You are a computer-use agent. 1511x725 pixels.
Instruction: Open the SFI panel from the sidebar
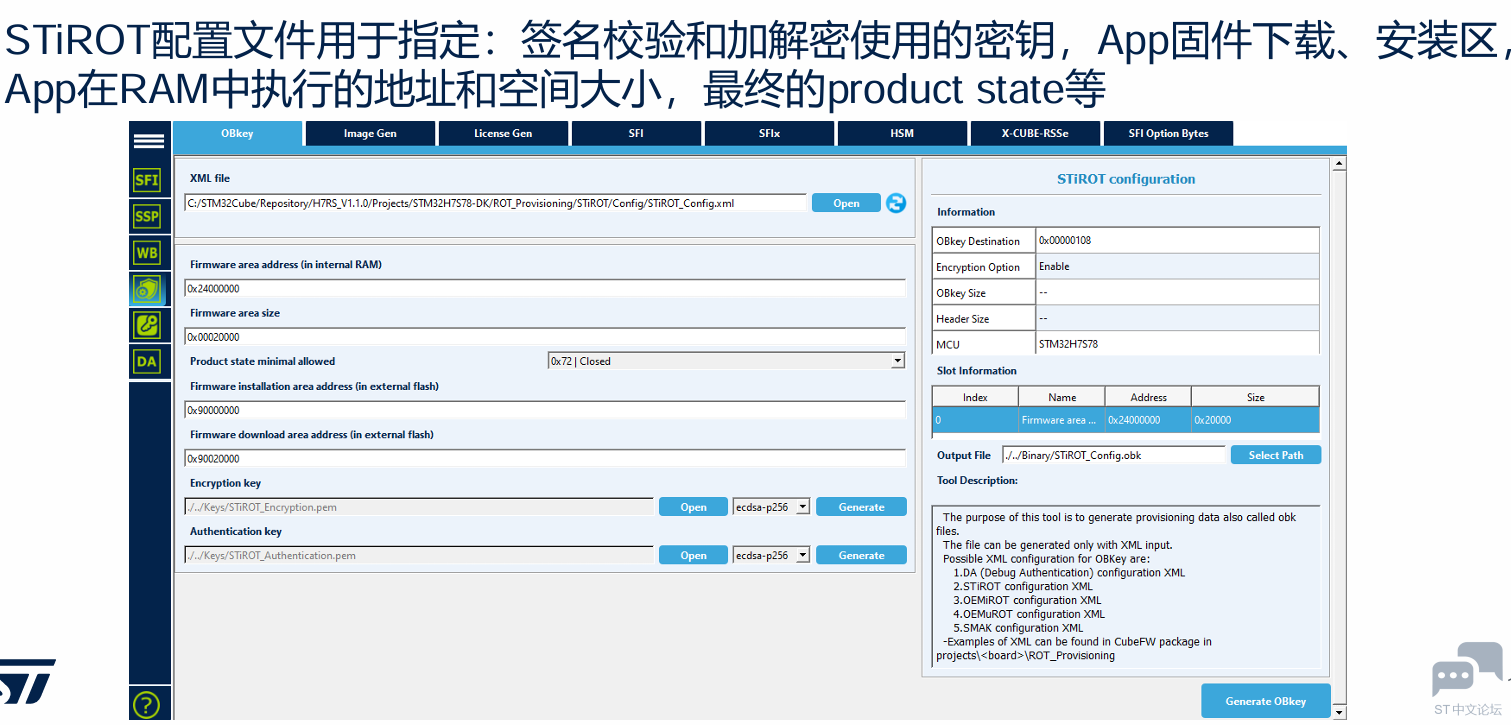(147, 180)
